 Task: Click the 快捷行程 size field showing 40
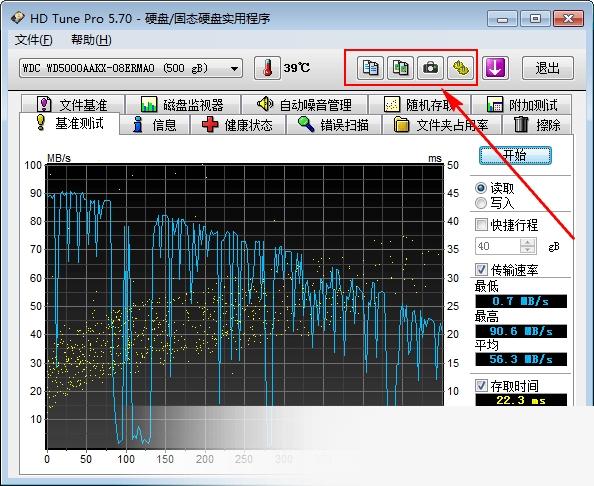[x=498, y=246]
